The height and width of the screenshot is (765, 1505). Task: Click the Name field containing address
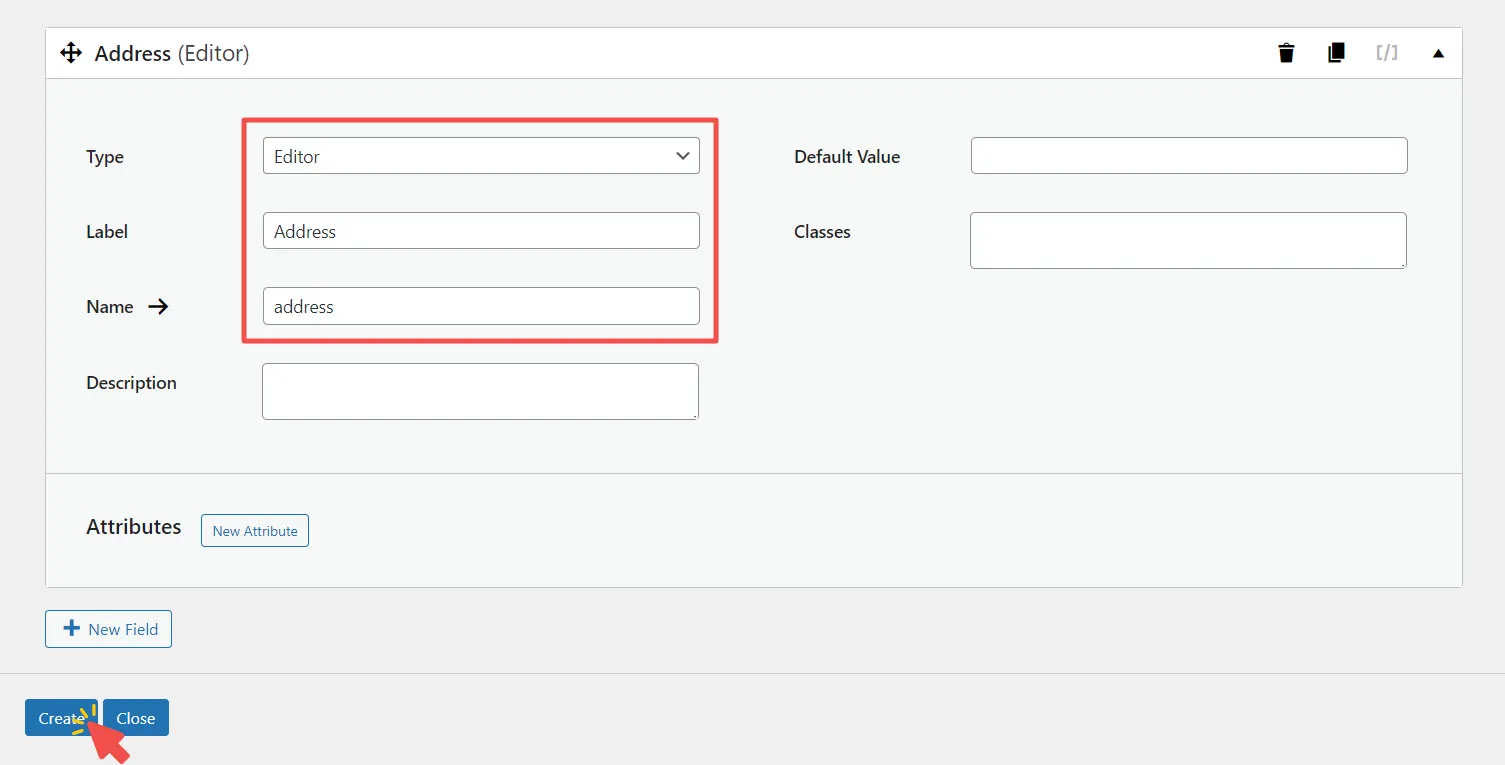(x=480, y=306)
